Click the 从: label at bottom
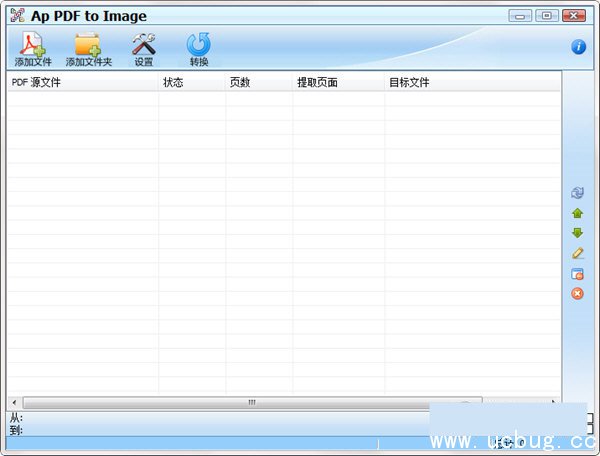 click(16, 417)
